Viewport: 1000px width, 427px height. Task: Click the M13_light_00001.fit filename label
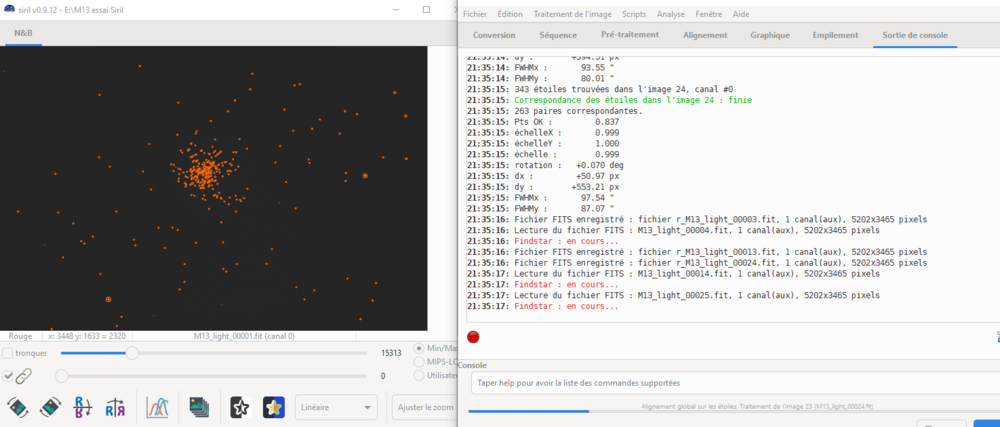tap(244, 336)
